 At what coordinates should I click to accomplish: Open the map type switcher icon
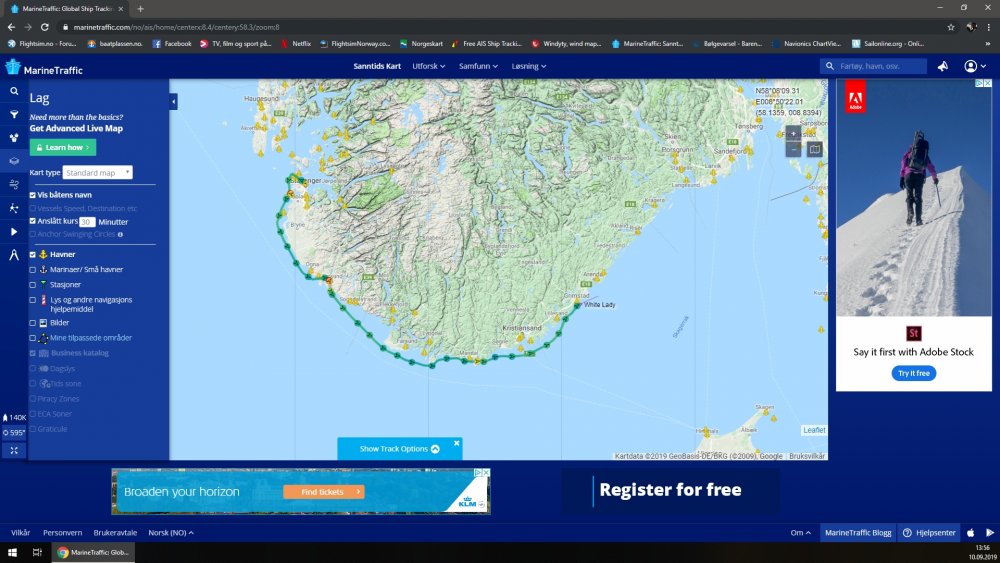[x=814, y=149]
